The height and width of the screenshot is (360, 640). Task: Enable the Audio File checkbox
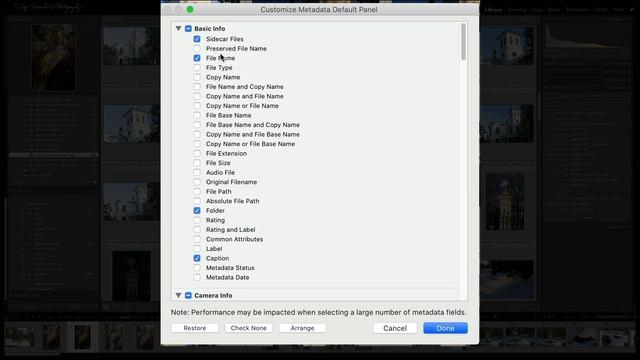click(197, 172)
